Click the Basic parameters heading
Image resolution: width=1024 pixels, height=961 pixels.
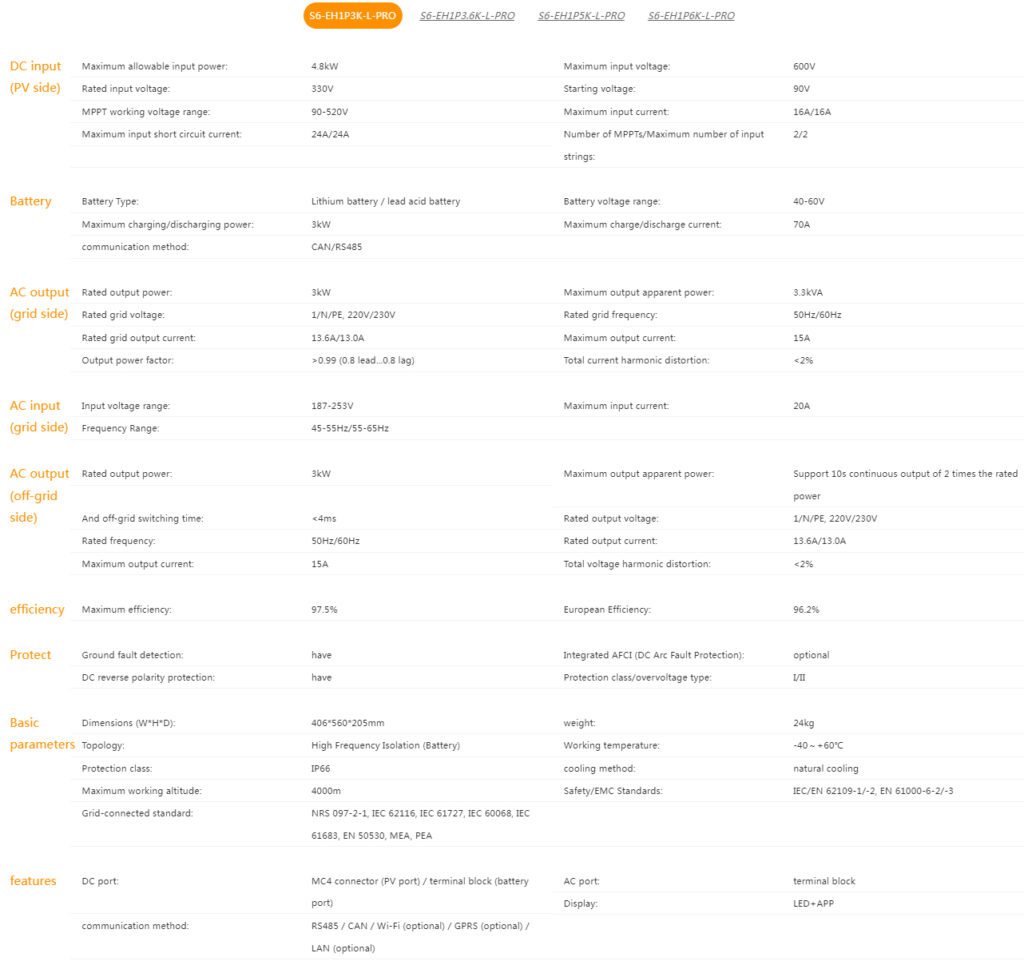coord(42,734)
